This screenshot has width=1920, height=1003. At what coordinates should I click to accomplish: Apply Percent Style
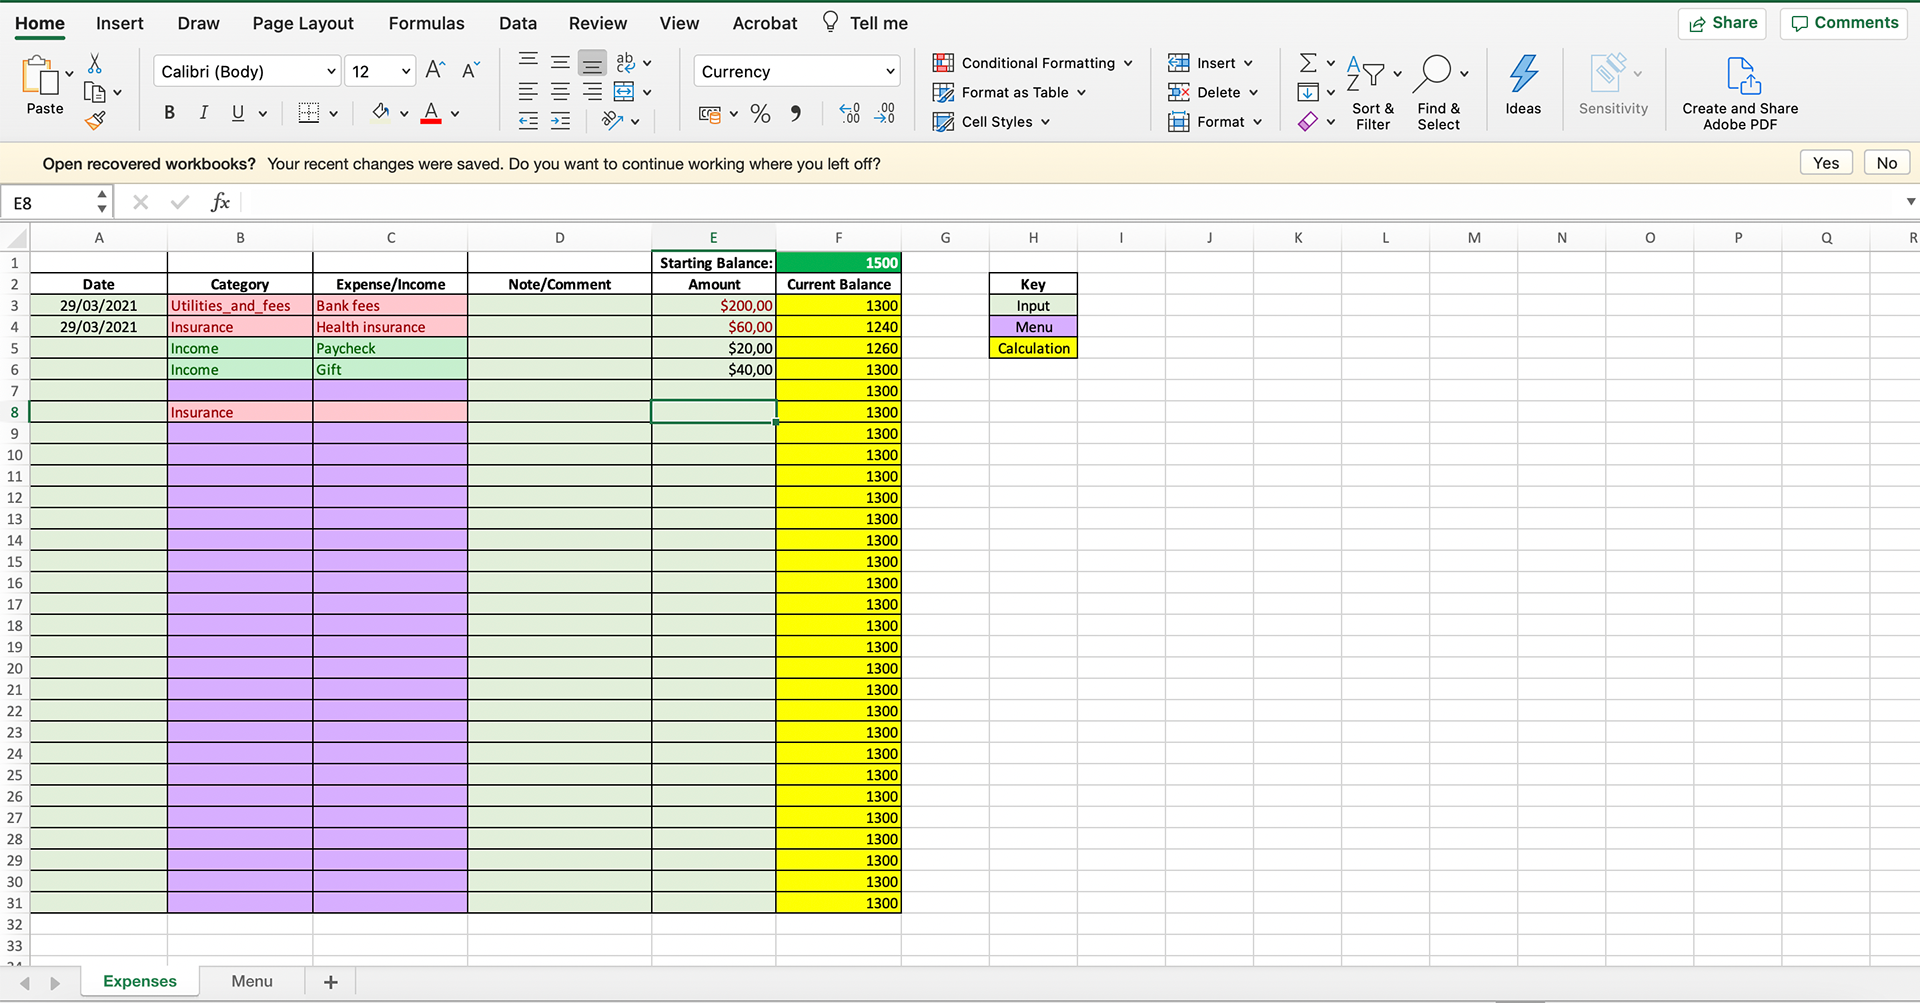click(x=760, y=114)
